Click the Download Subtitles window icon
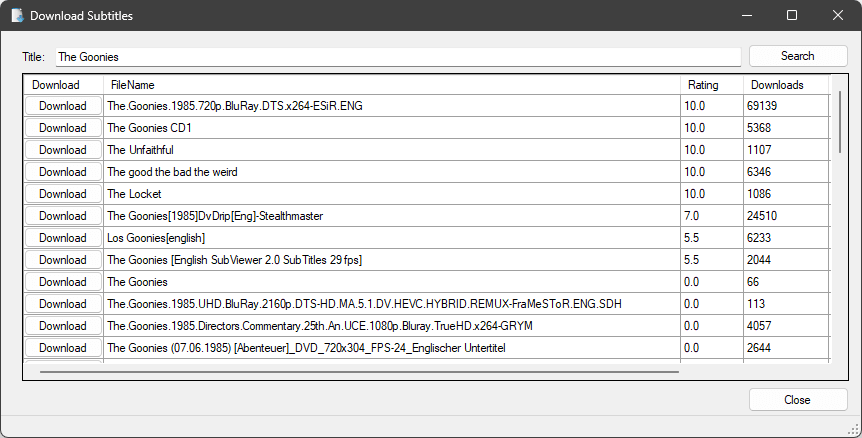 coord(18,15)
